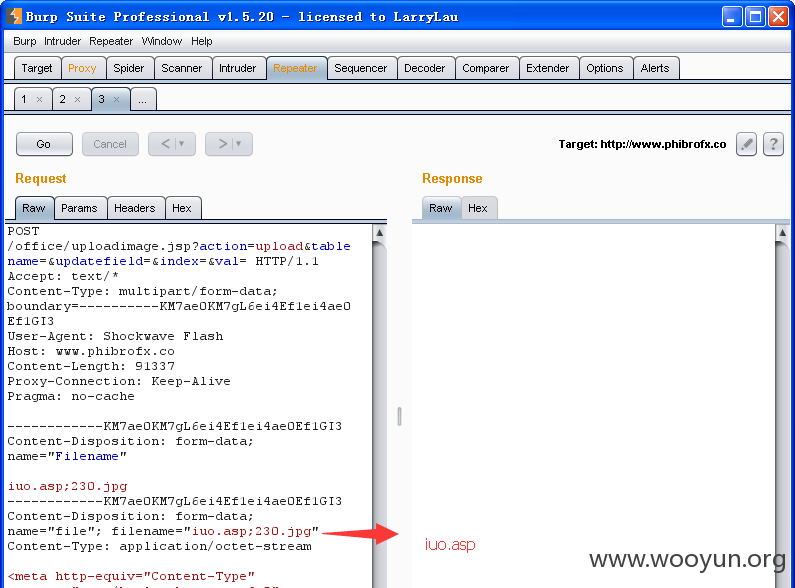Click the Burp Suite title bar logo icon
Screen dimensions: 795x588
tap(14, 16)
